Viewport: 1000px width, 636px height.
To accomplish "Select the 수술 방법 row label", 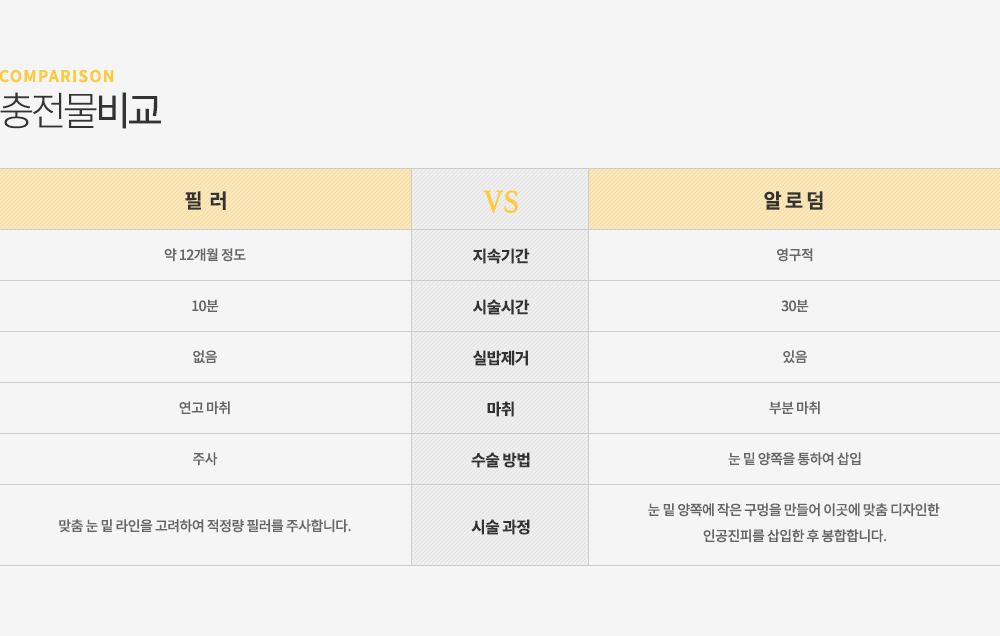I will [500, 460].
